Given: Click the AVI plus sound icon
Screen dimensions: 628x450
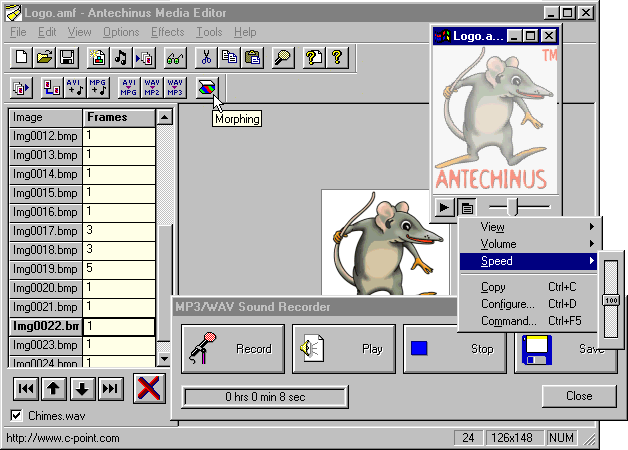Looking at the screenshot, I should [75, 87].
